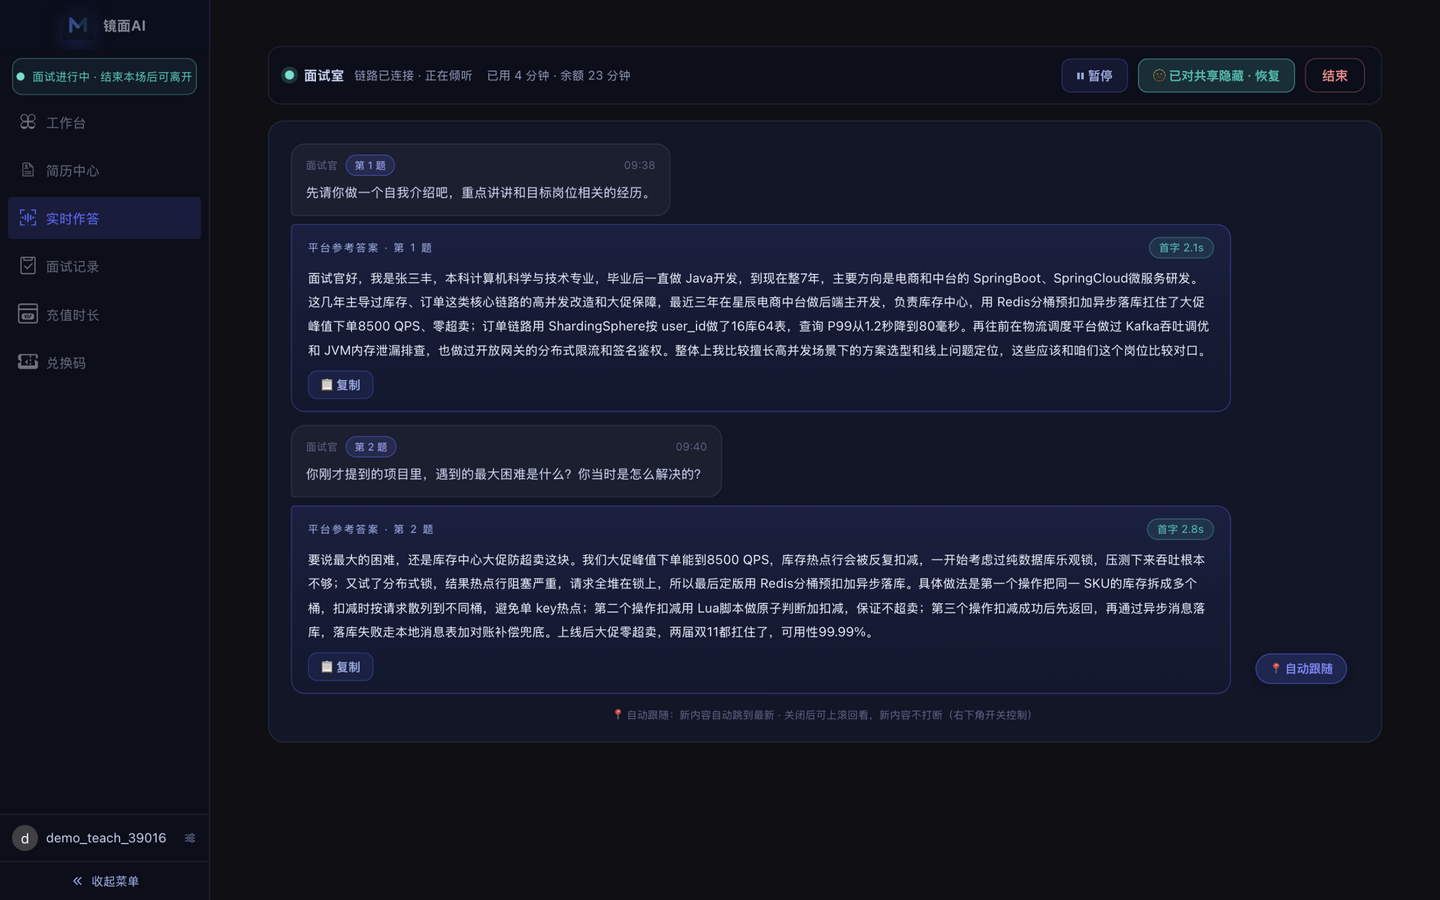Copy the answer to question 1
Viewport: 1440px width, 900px height.
[340, 385]
